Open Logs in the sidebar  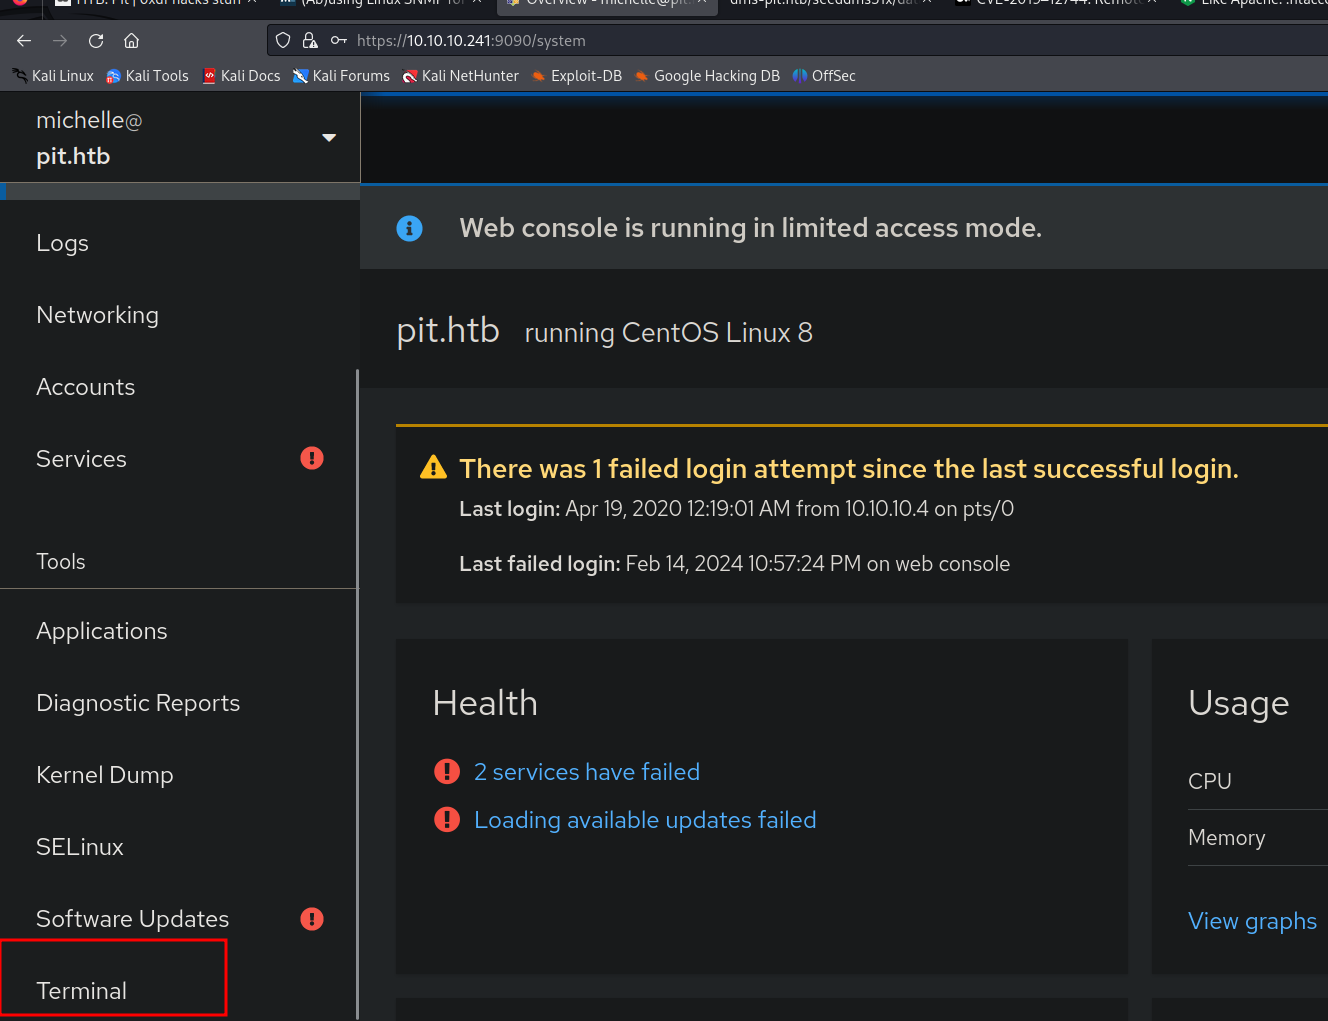(x=62, y=243)
